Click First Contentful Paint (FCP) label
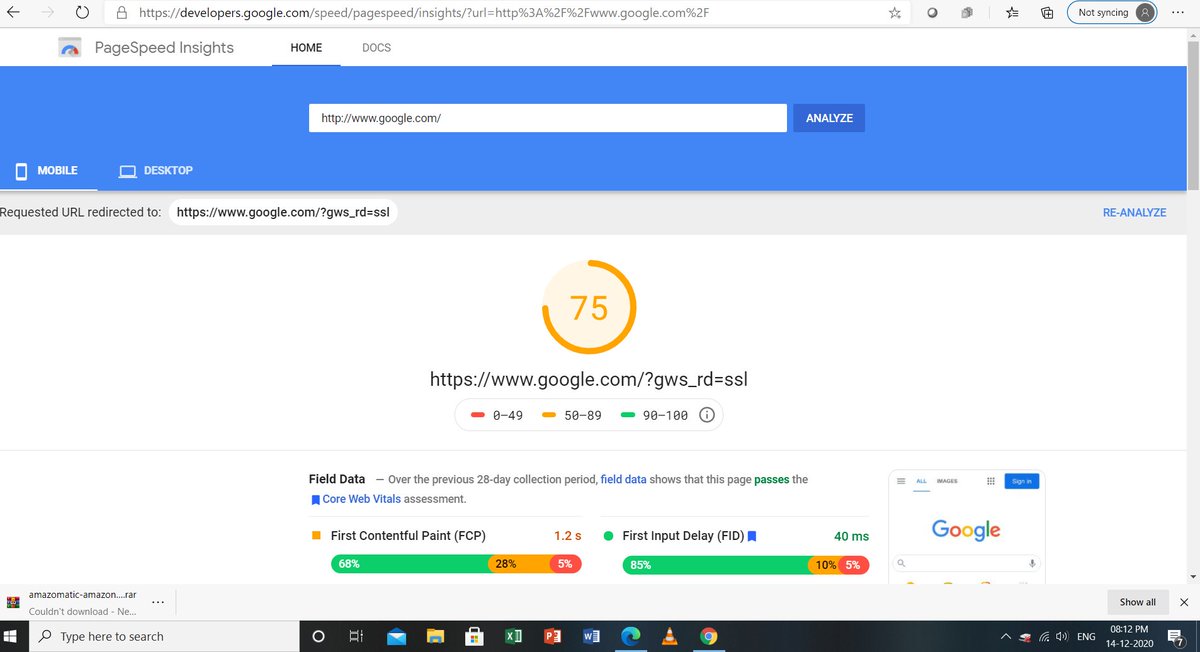This screenshot has height=652, width=1200. [408, 536]
